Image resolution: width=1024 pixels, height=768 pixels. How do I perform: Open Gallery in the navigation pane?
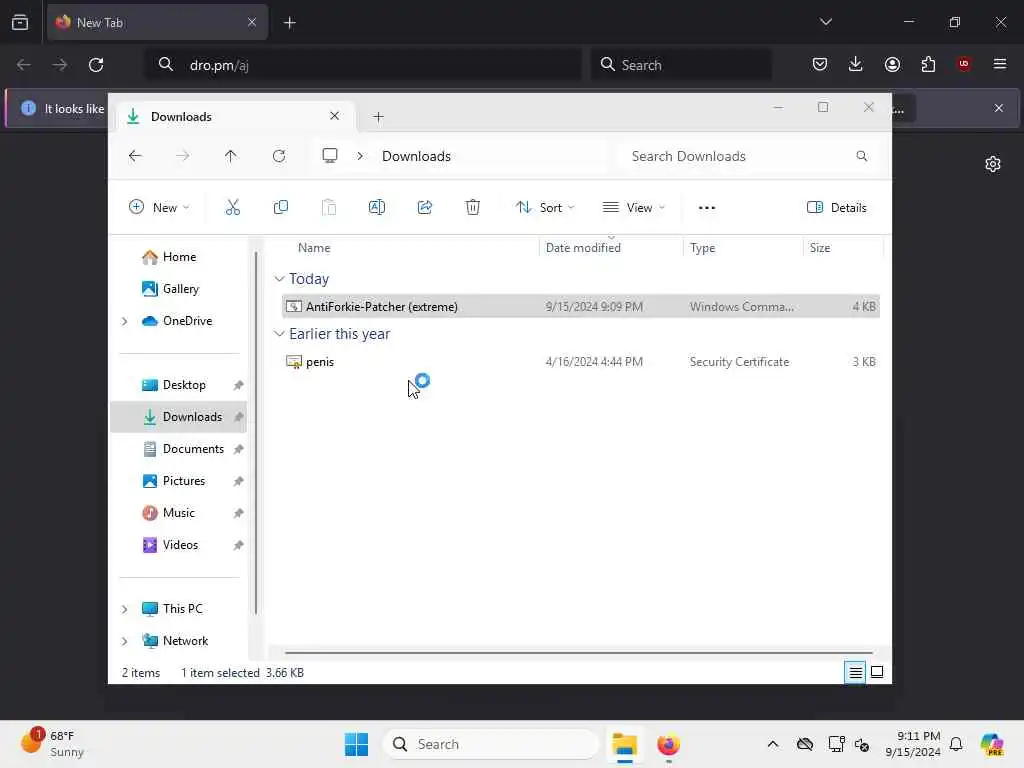171,289
